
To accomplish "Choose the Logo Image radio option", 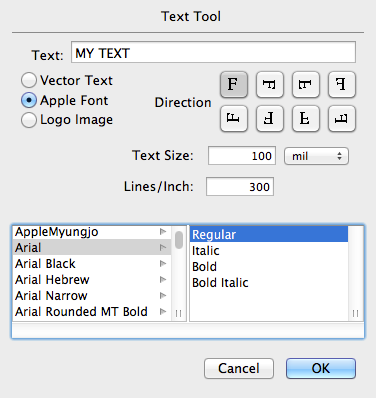I will click(x=29, y=120).
